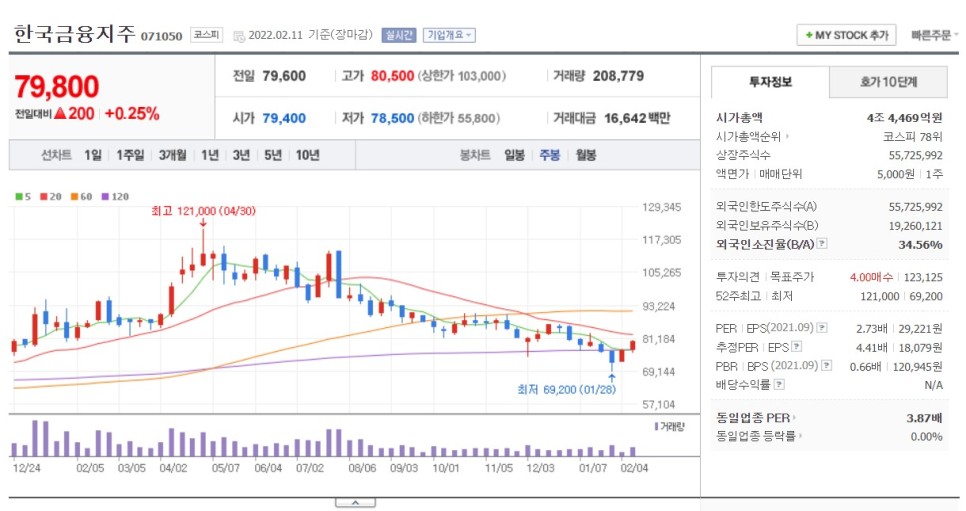This screenshot has height=511, width=966.
Task: Switch candle chart to 일봉
Action: (514, 155)
